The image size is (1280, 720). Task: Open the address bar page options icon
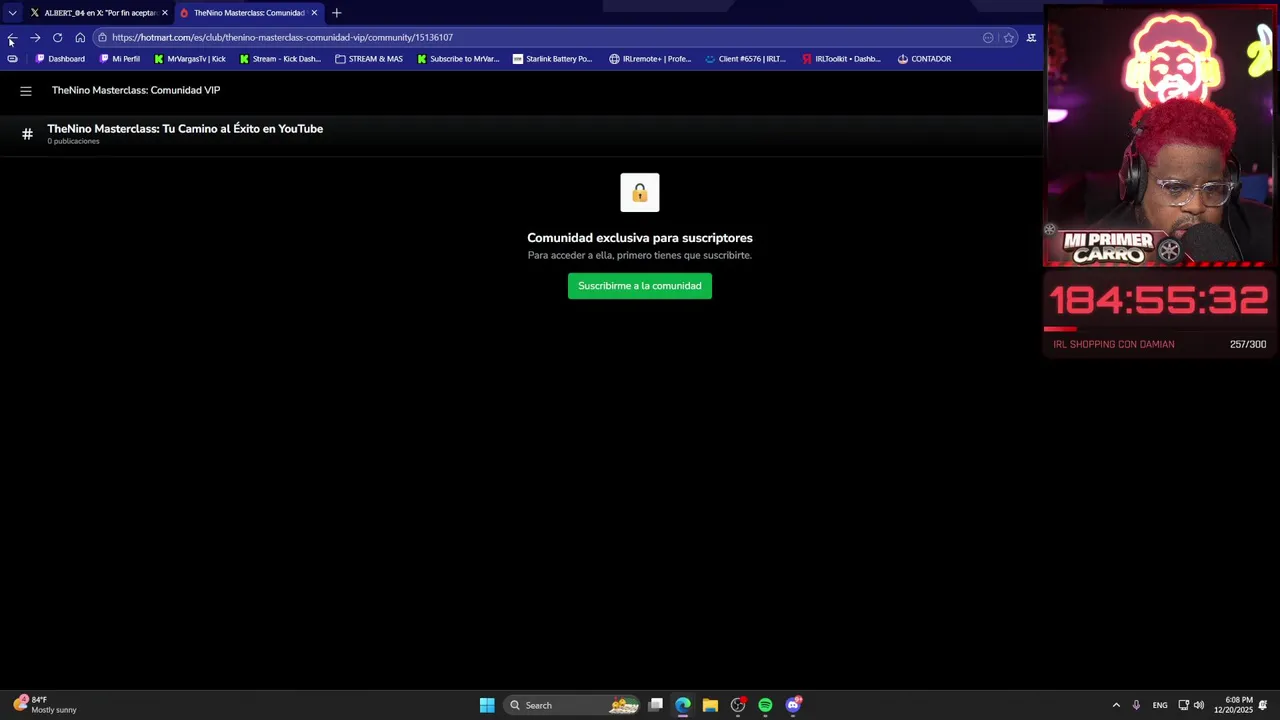(988, 38)
